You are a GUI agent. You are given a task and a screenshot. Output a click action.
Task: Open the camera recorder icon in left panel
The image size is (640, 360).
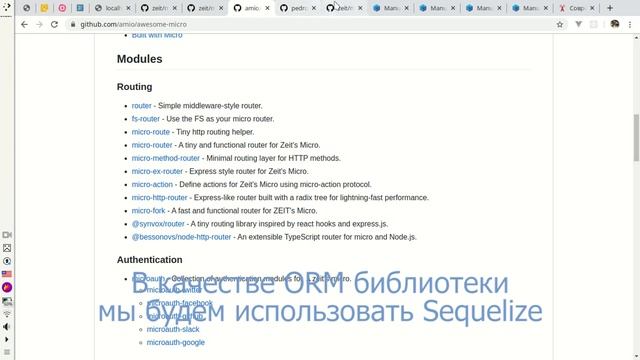(7, 235)
